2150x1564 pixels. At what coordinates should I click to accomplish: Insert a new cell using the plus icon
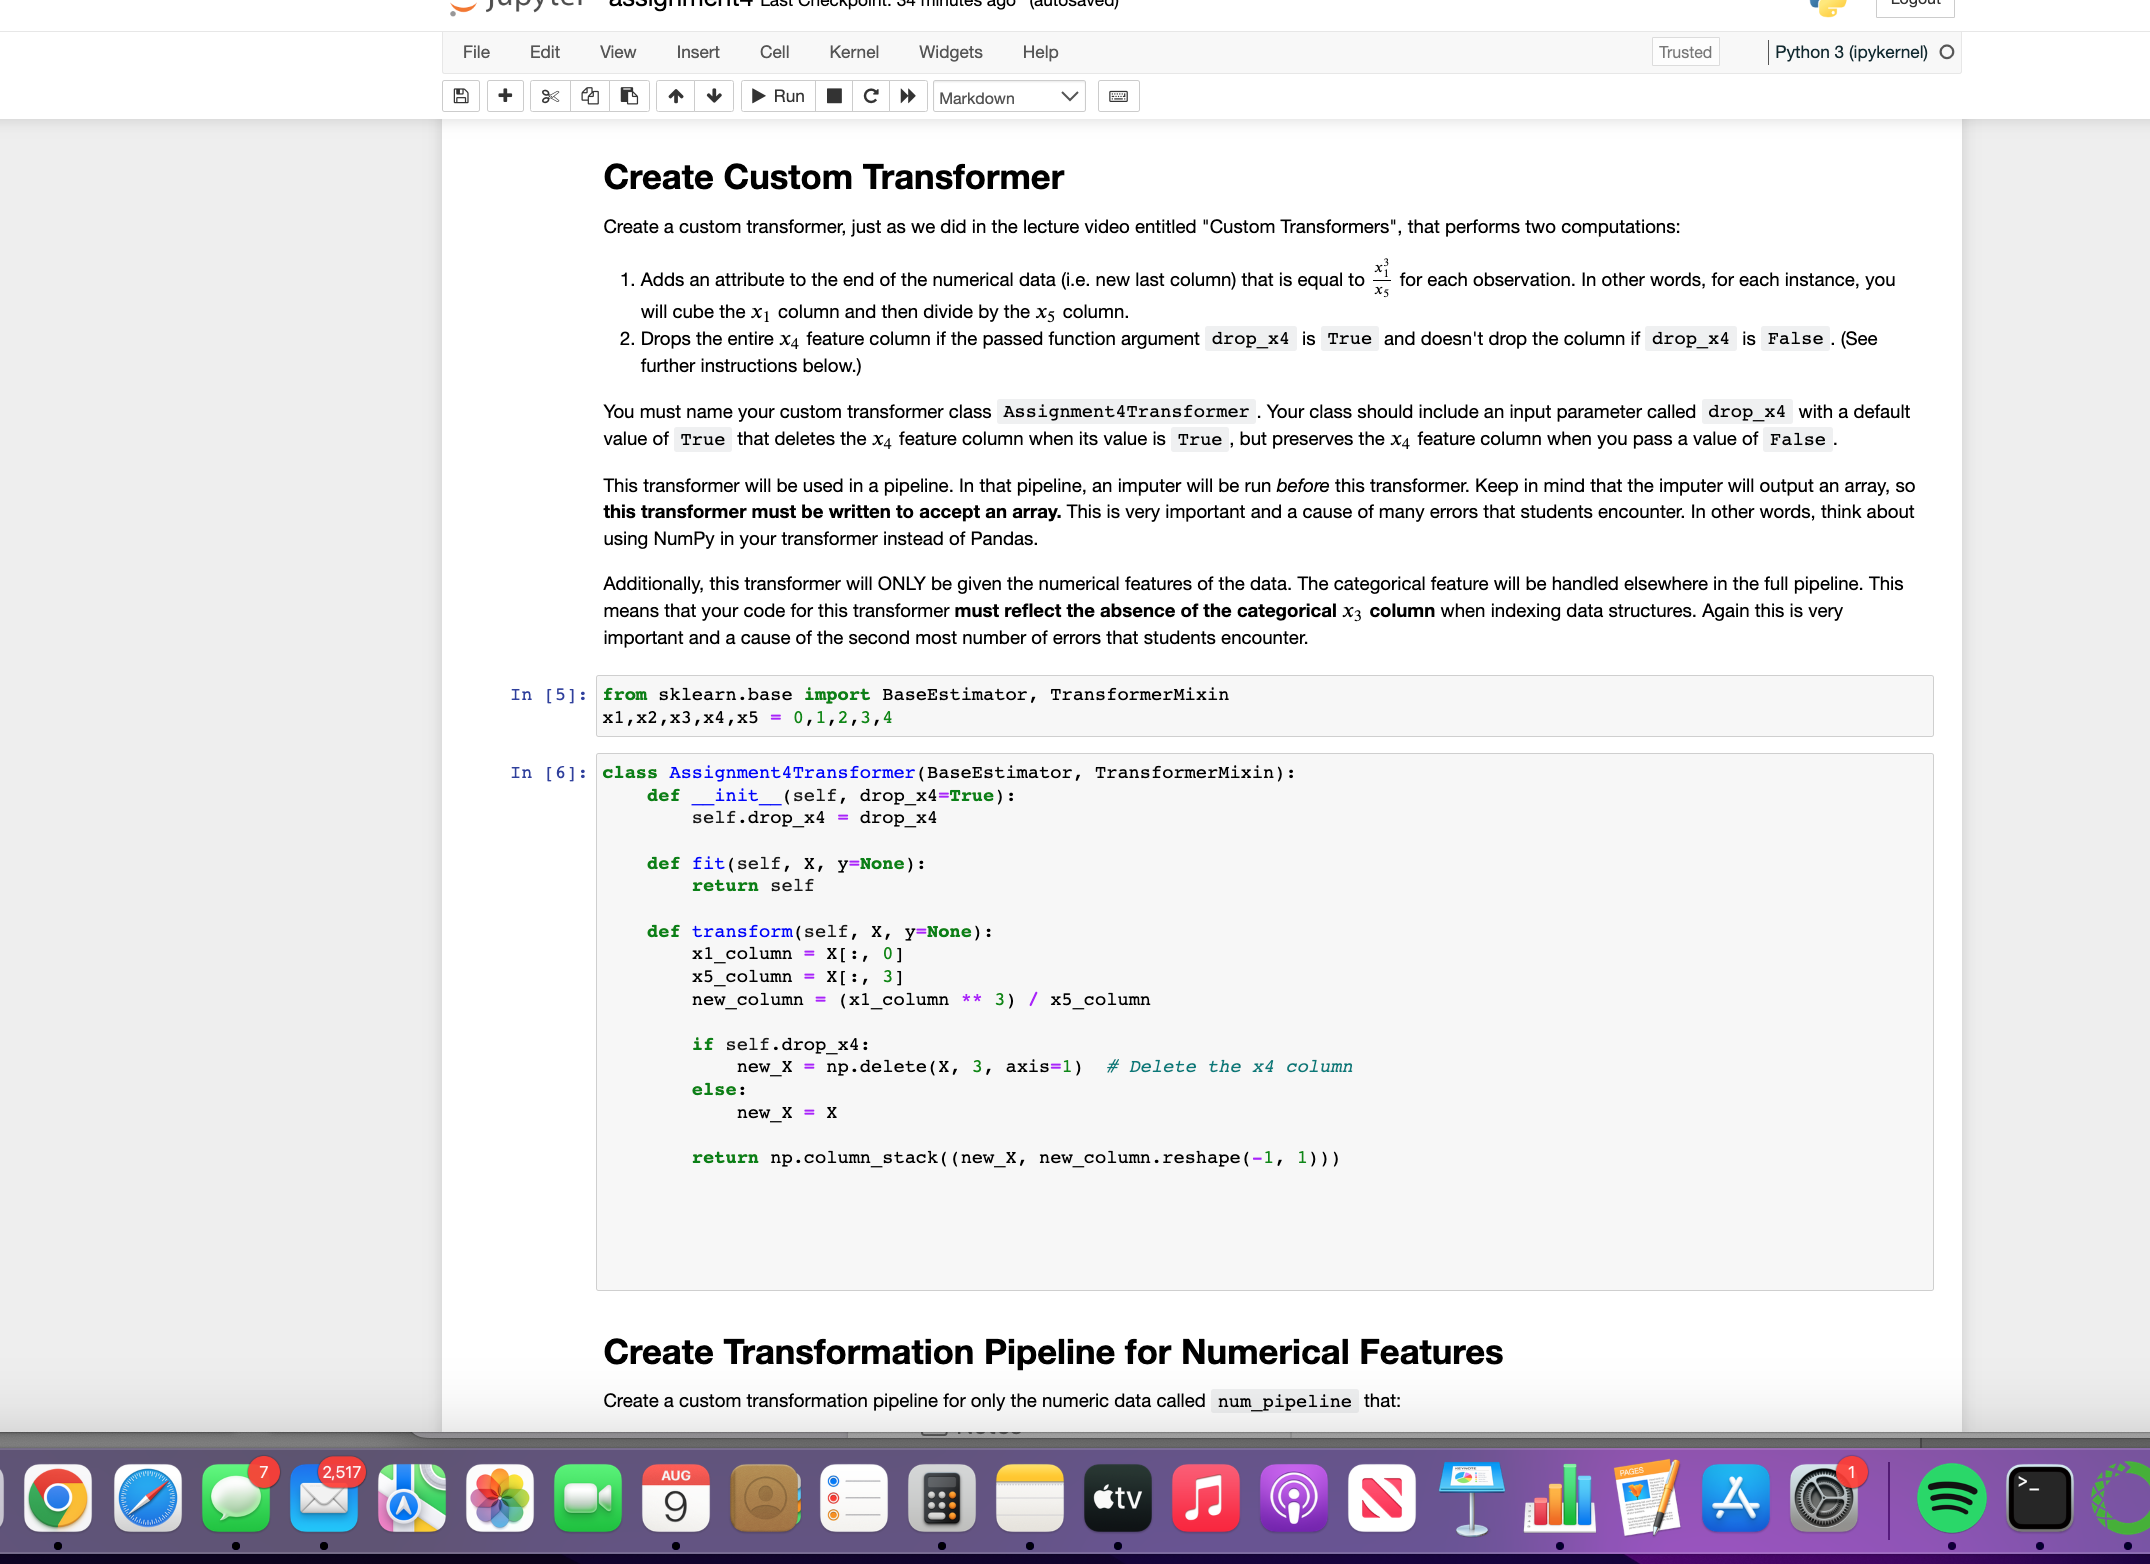[505, 96]
